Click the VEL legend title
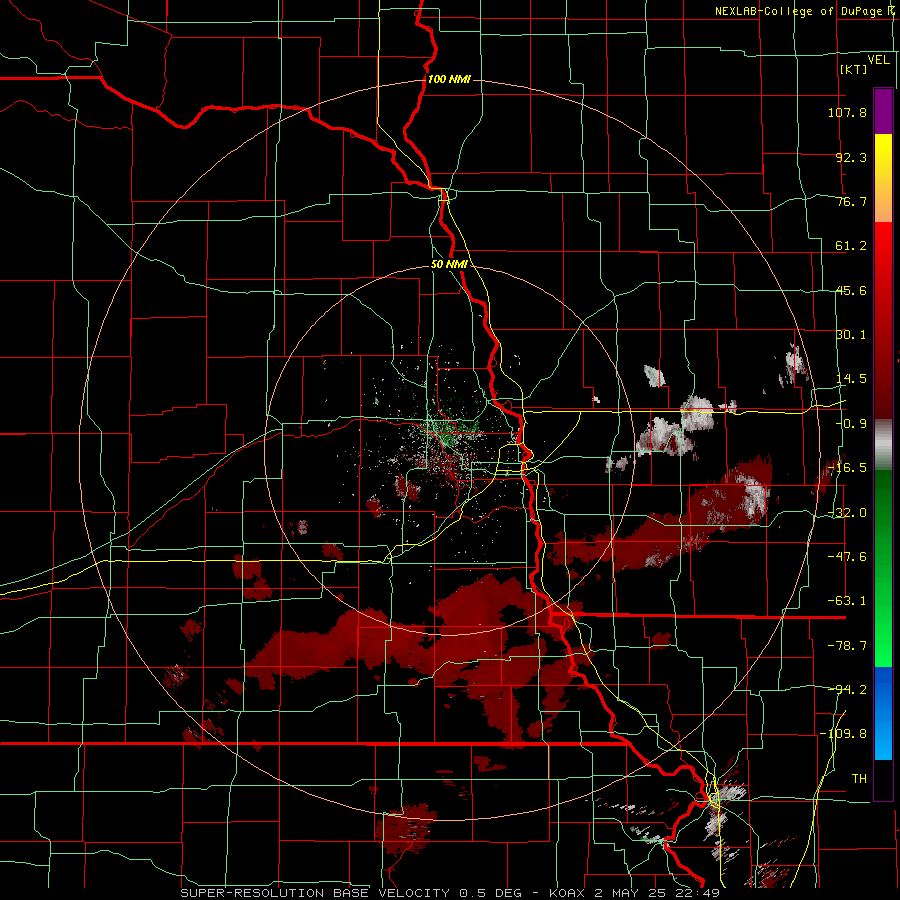Image resolution: width=900 pixels, height=900 pixels. 878,59
